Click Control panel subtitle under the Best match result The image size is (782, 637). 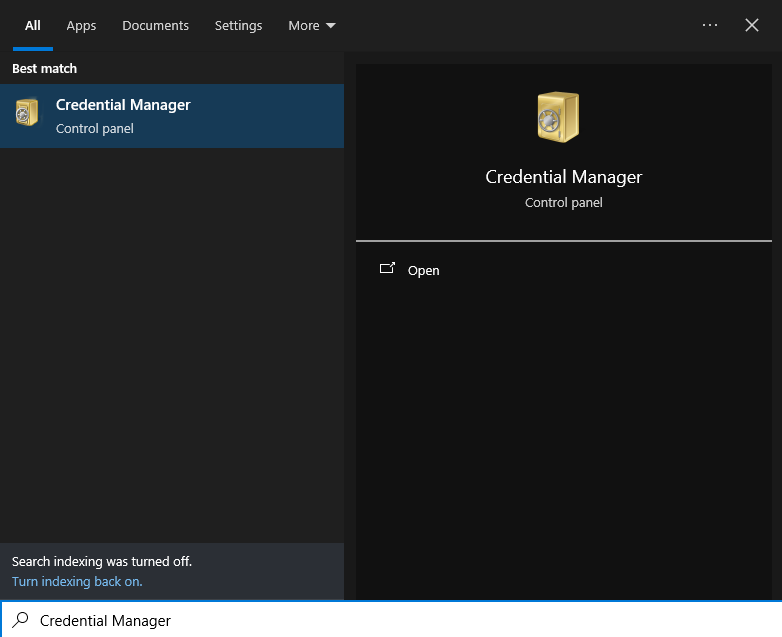pyautogui.click(x=95, y=129)
